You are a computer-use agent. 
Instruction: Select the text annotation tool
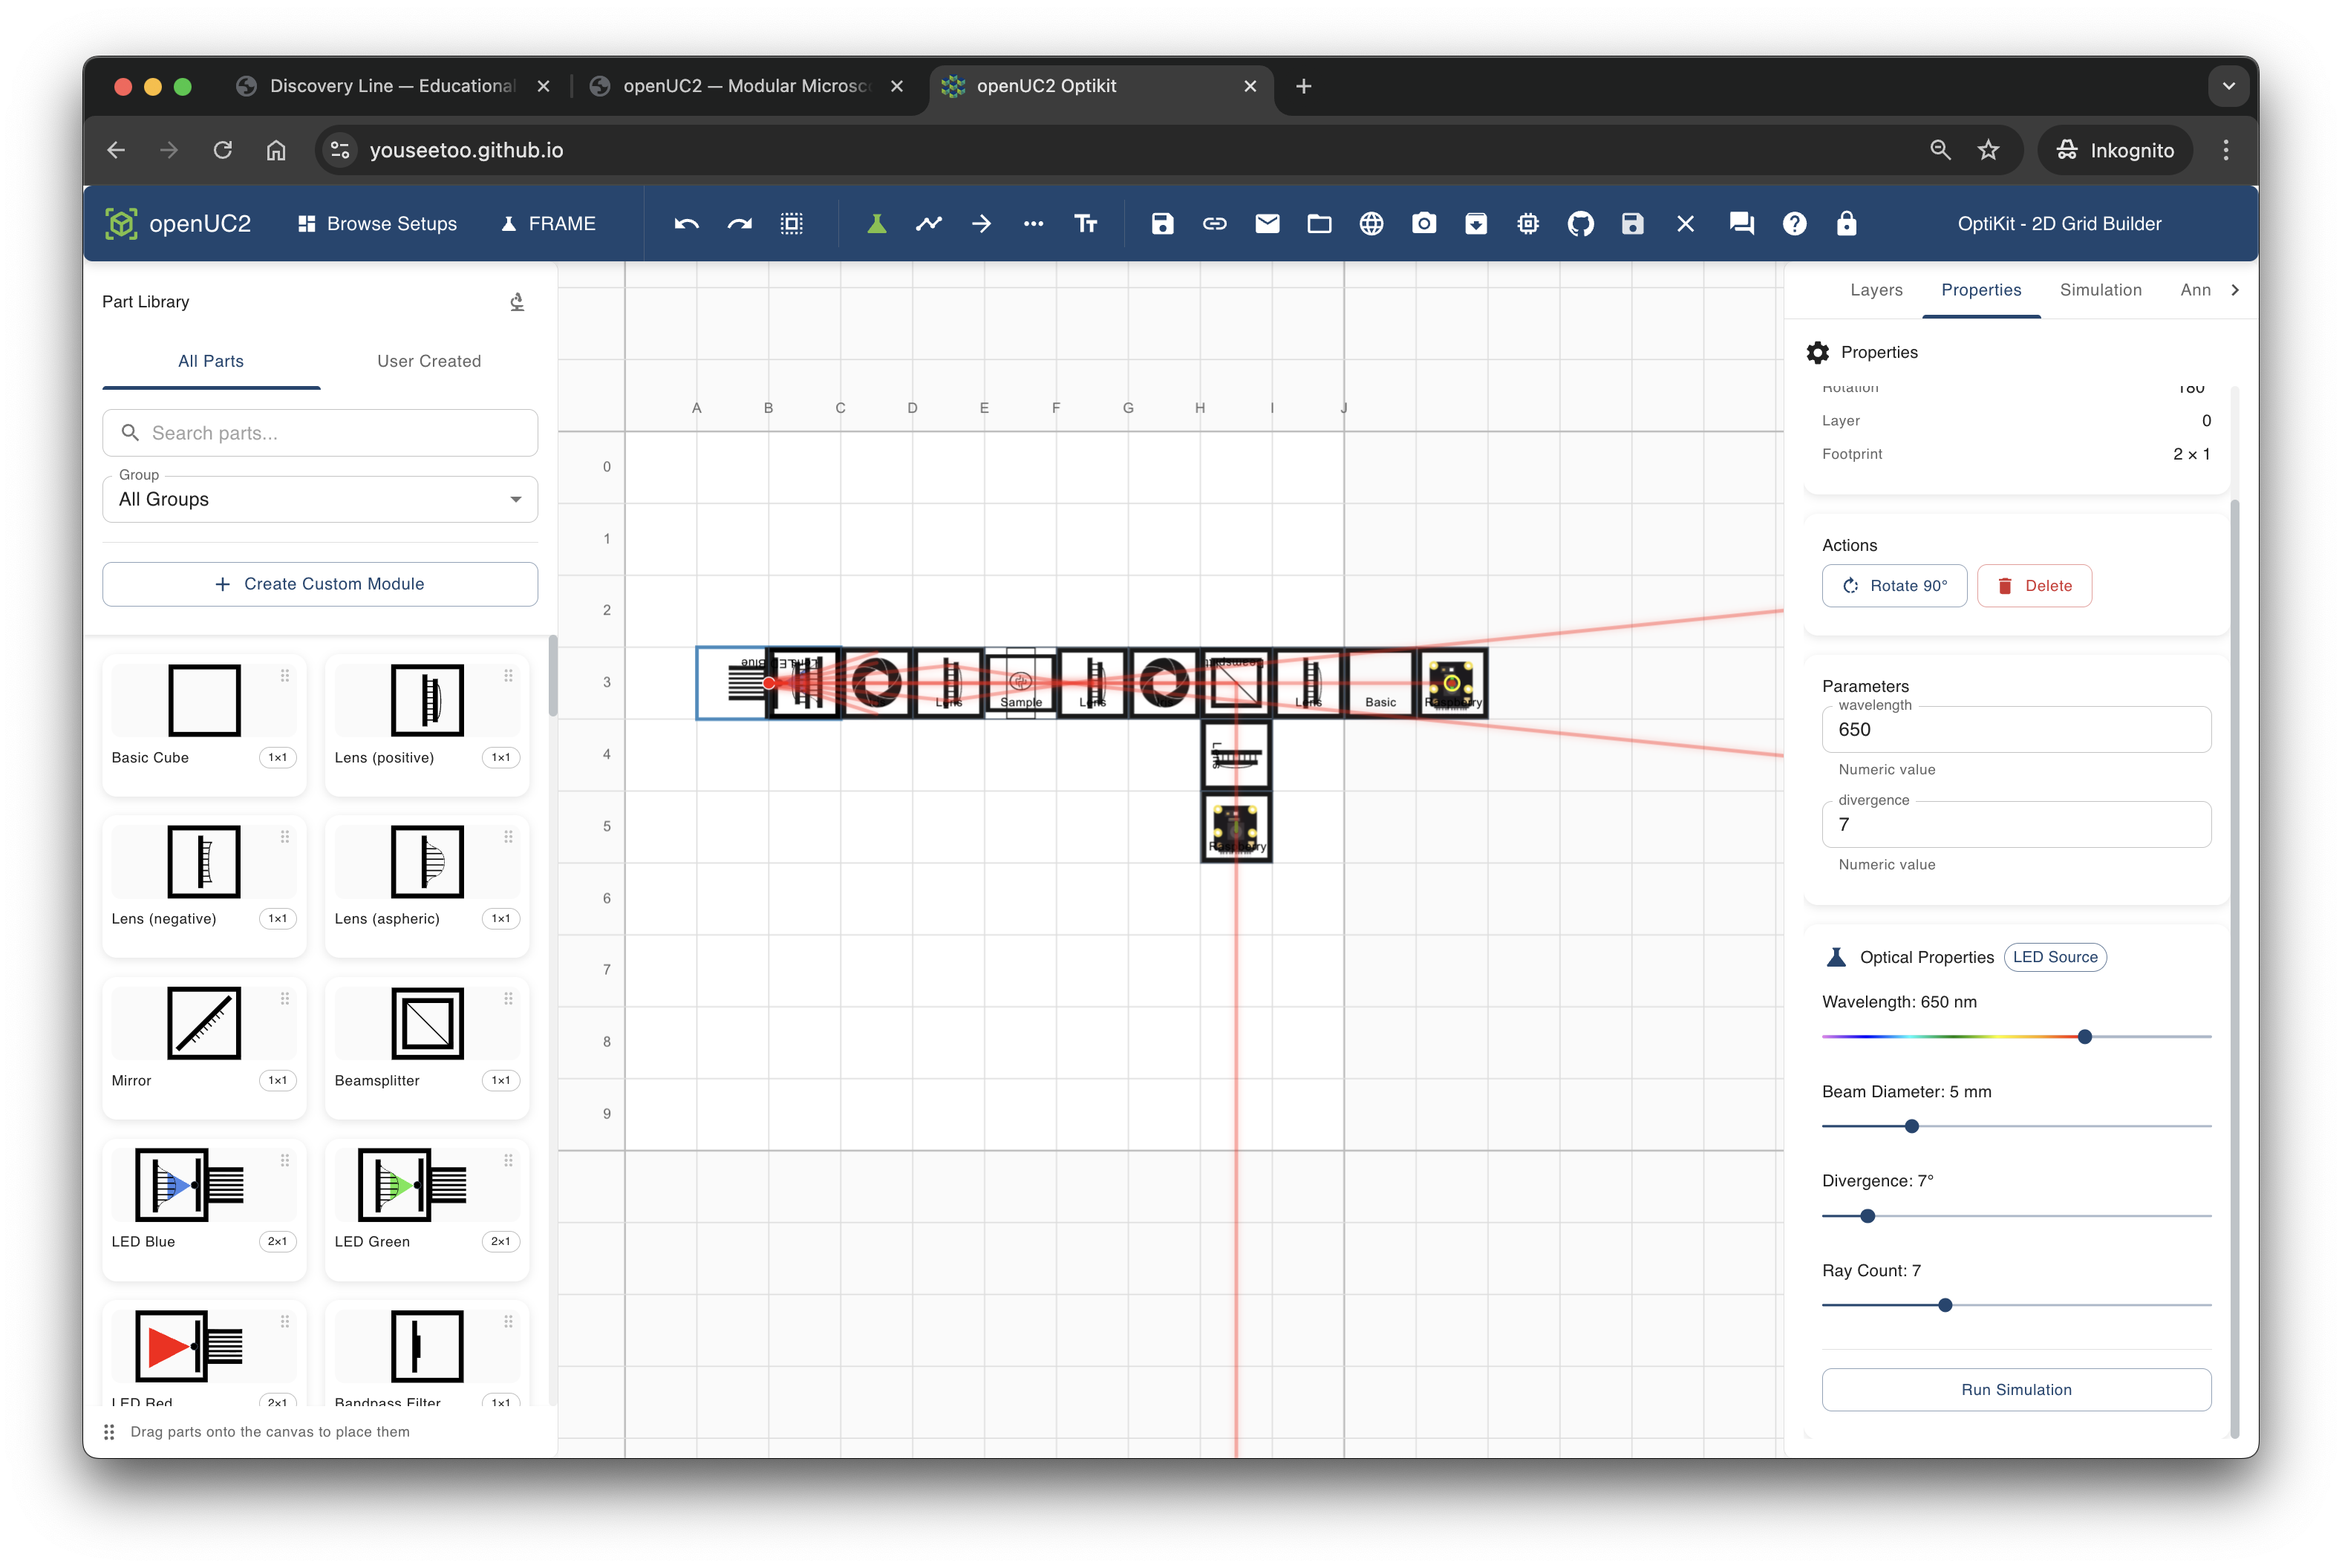(1086, 224)
